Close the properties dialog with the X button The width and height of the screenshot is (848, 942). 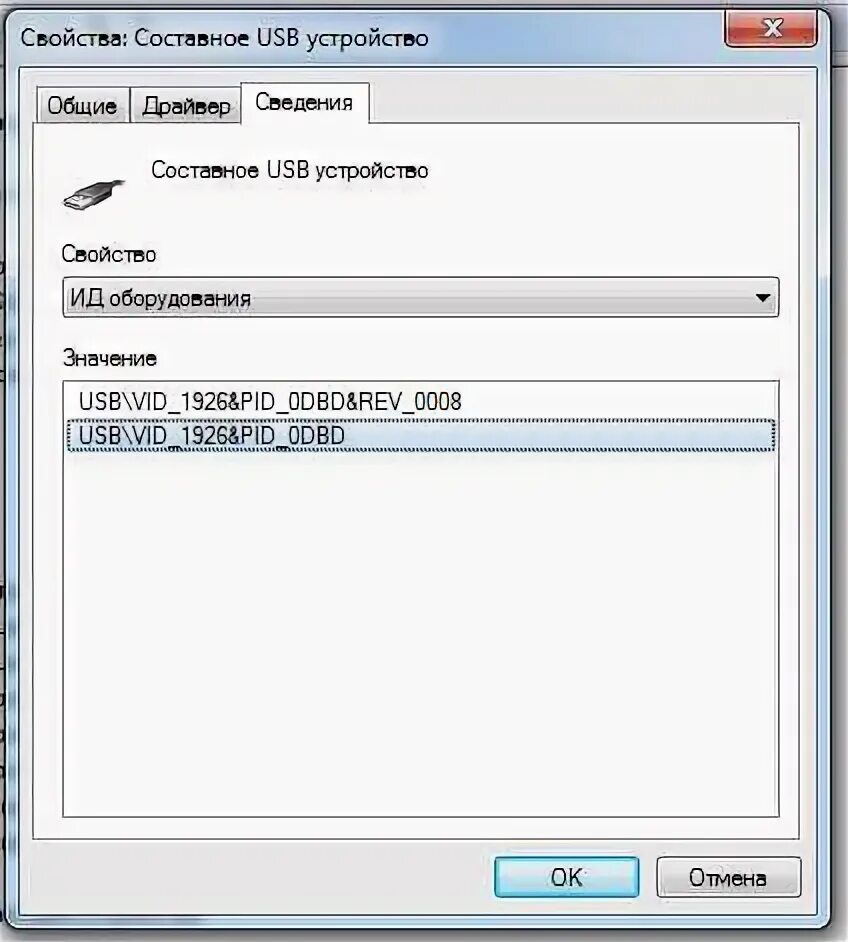coord(771,28)
